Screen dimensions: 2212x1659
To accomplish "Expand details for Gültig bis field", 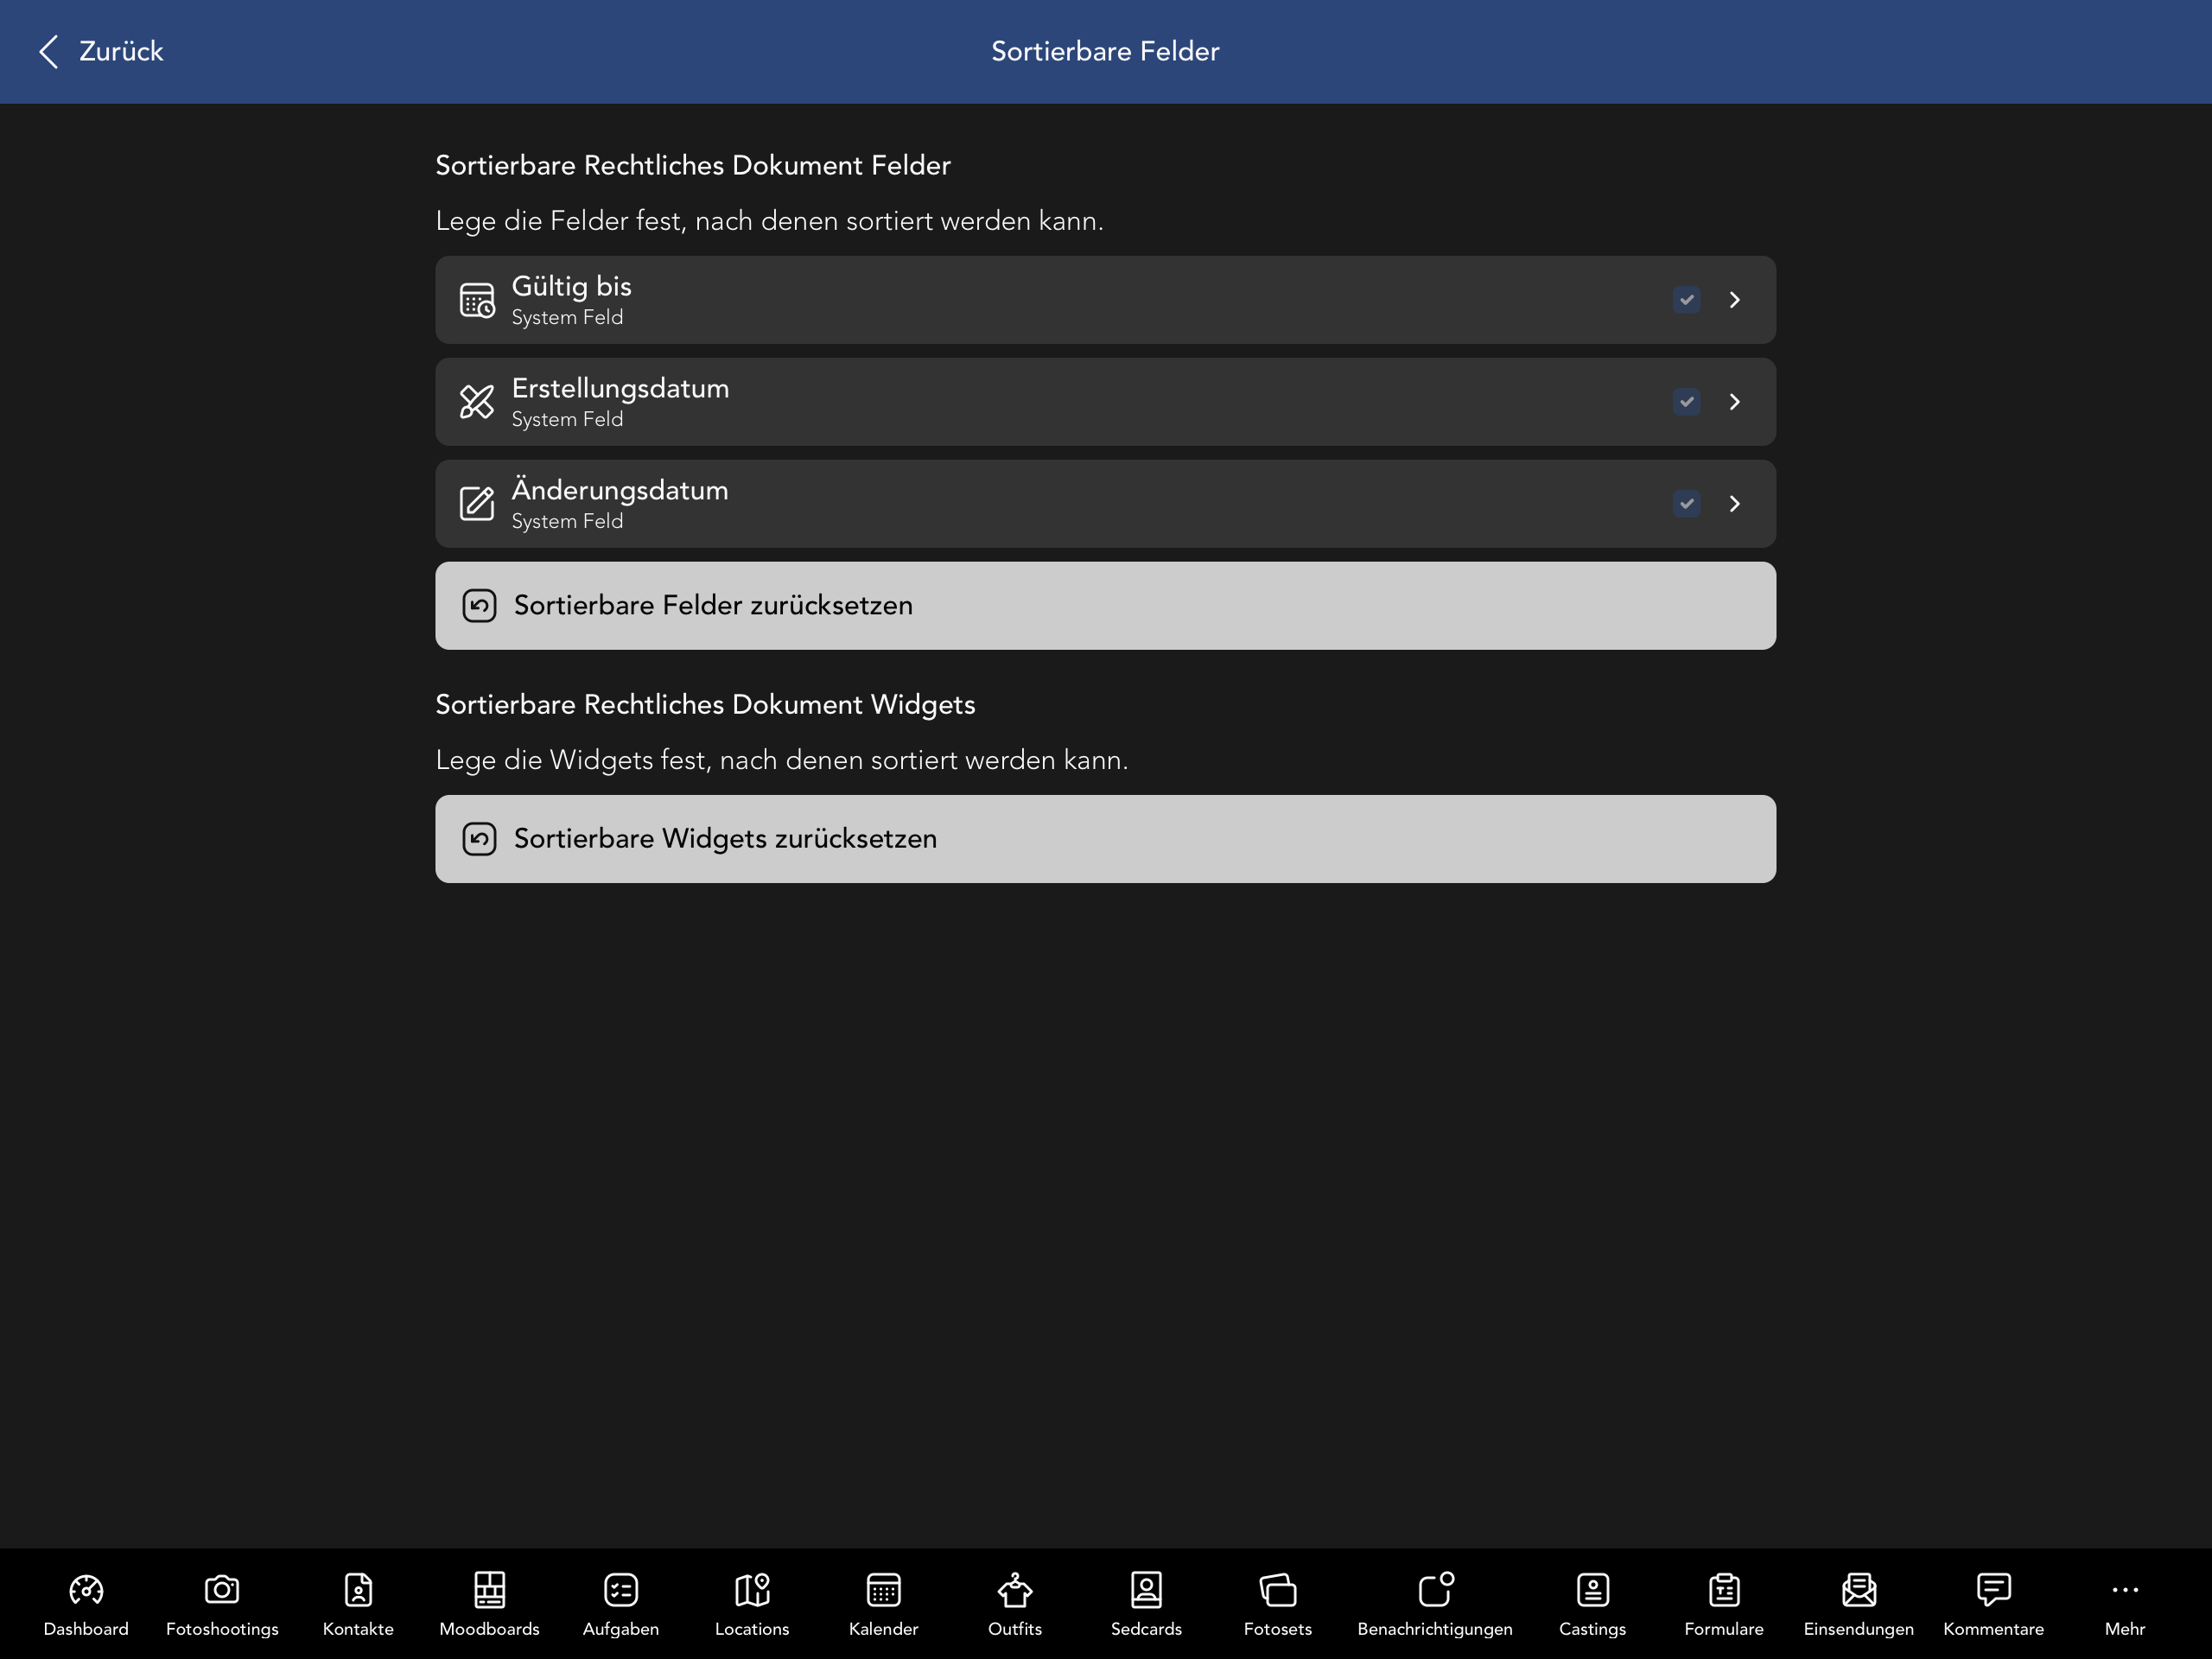I will (1735, 299).
